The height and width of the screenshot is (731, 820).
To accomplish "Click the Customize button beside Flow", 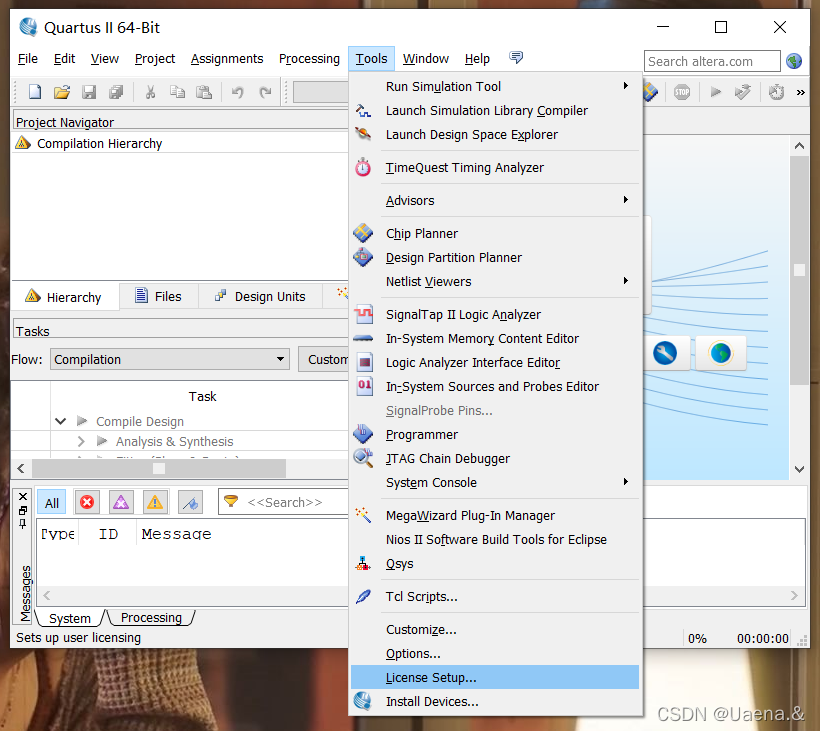I will coord(324,359).
